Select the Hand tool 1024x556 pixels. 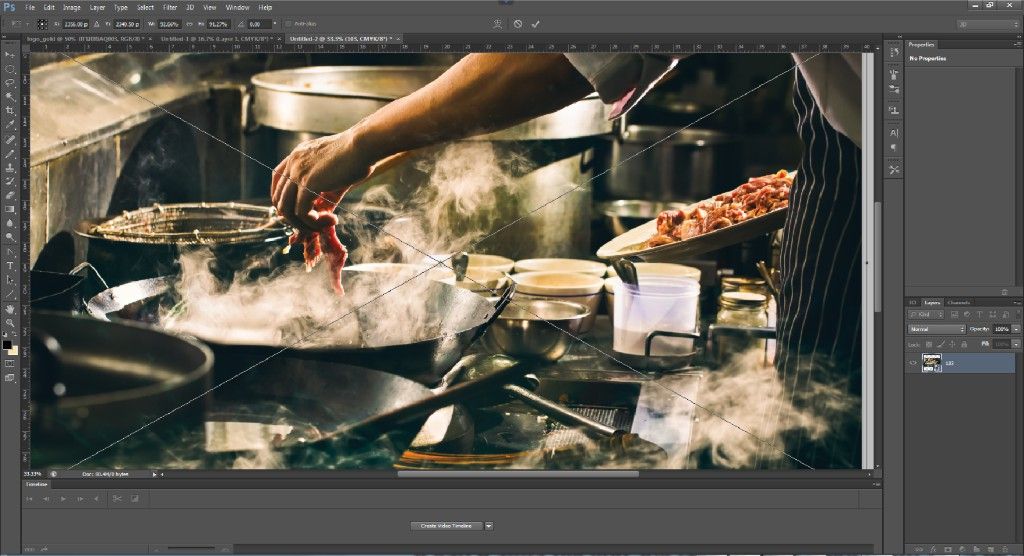[x=10, y=308]
